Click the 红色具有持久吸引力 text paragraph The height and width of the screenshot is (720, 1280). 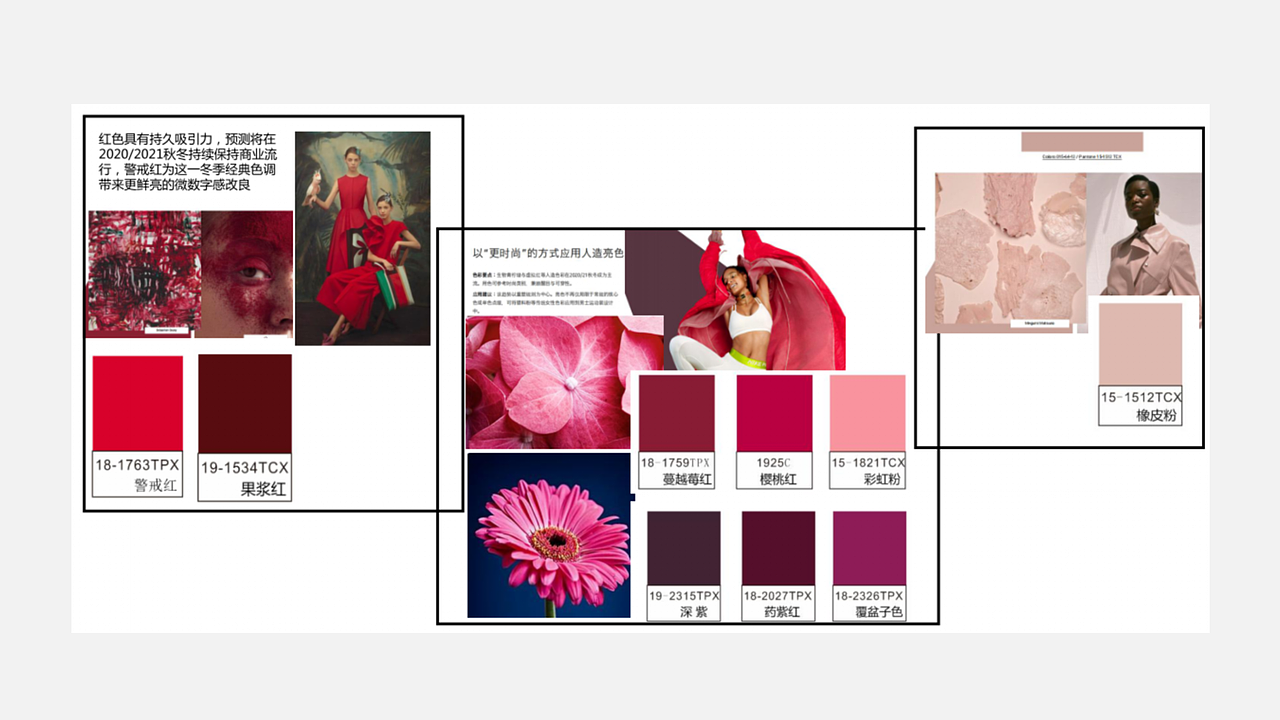coord(187,162)
